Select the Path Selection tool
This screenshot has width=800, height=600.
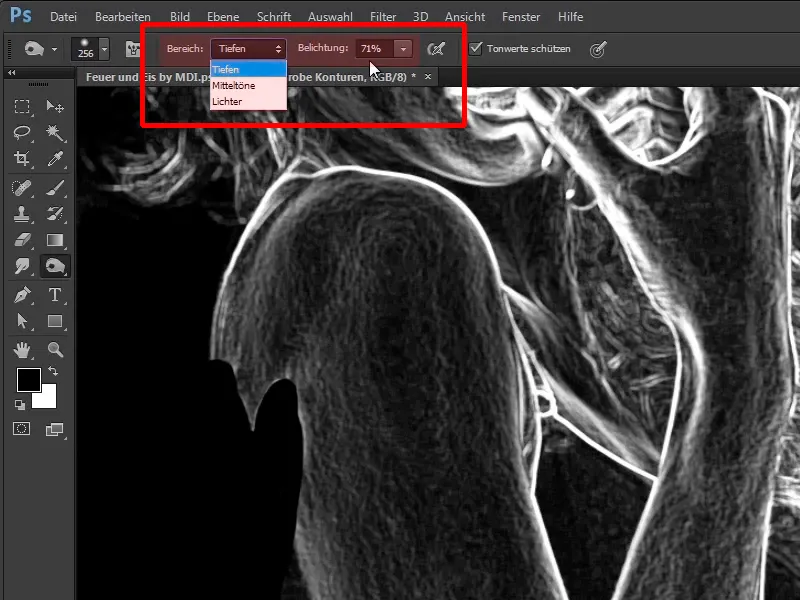click(x=21, y=321)
